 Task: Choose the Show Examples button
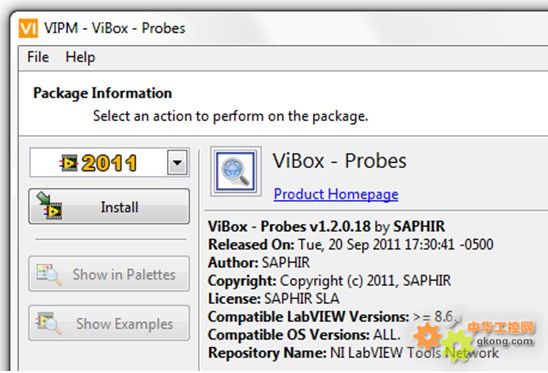pos(109,323)
